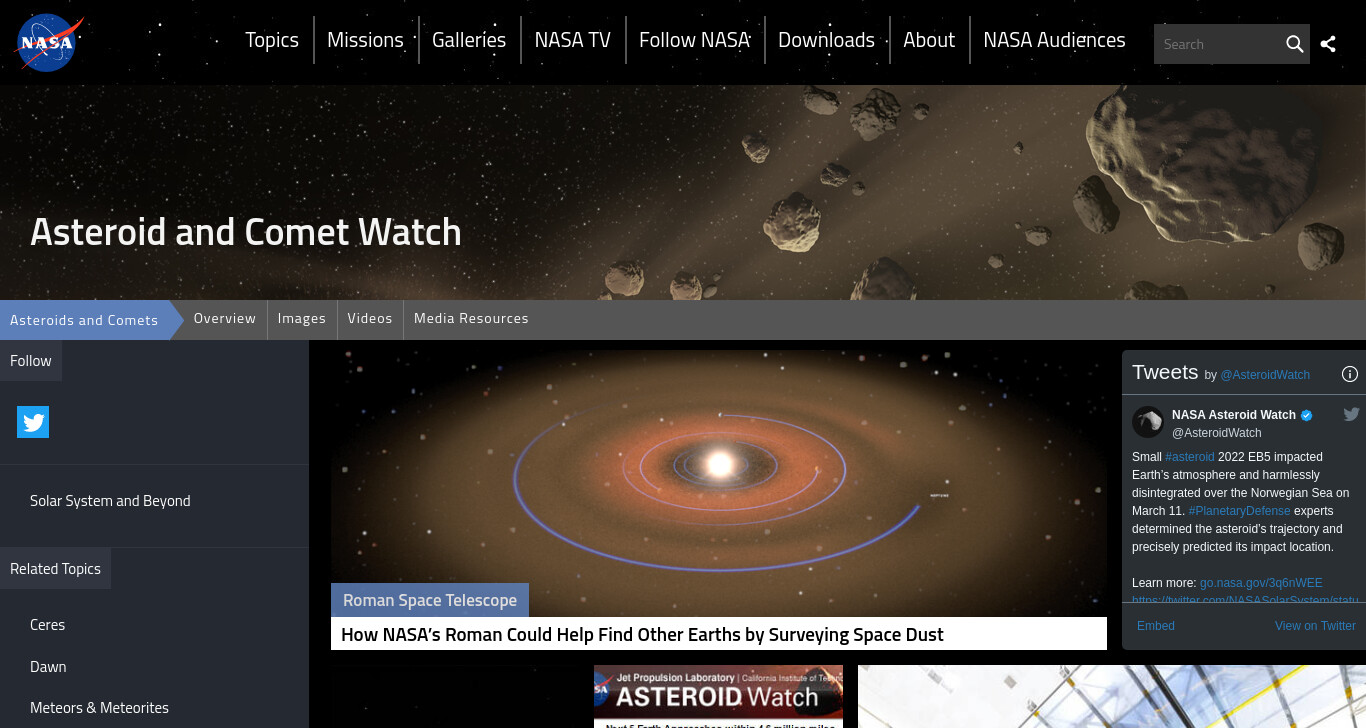
Task: Click the Follow heading label
Action: 31,361
